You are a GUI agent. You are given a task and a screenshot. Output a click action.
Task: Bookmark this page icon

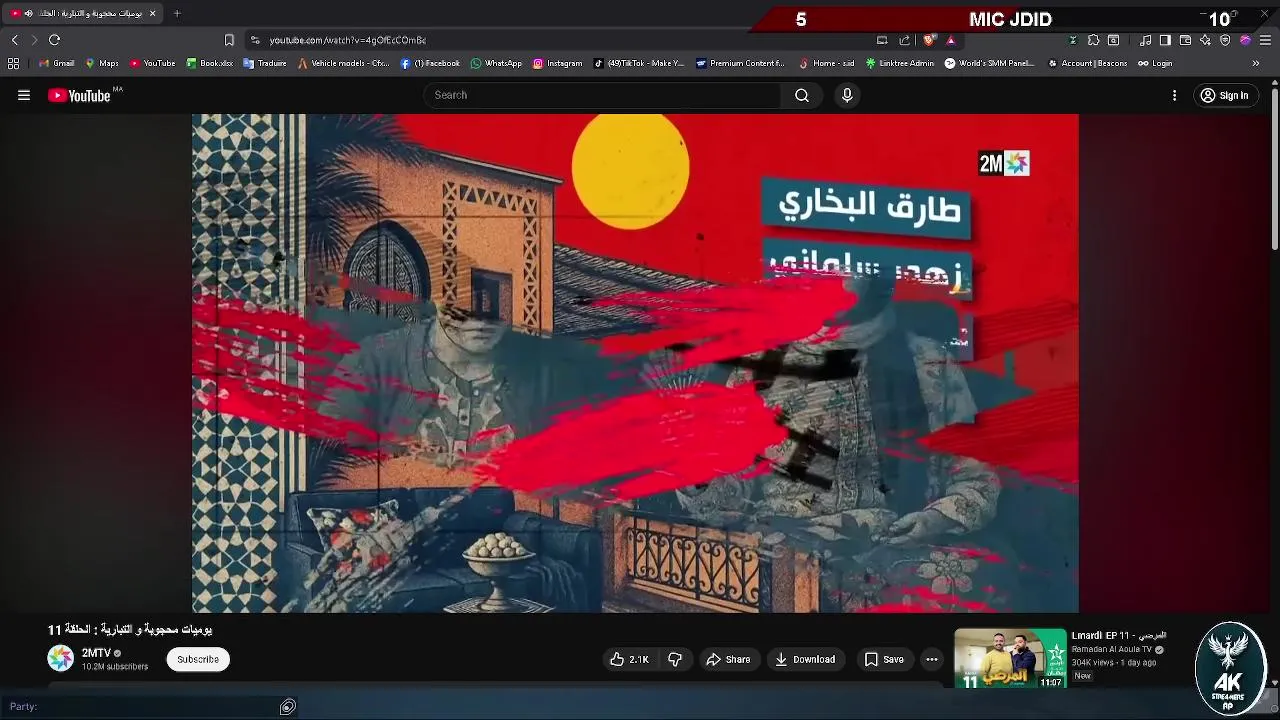pos(229,40)
